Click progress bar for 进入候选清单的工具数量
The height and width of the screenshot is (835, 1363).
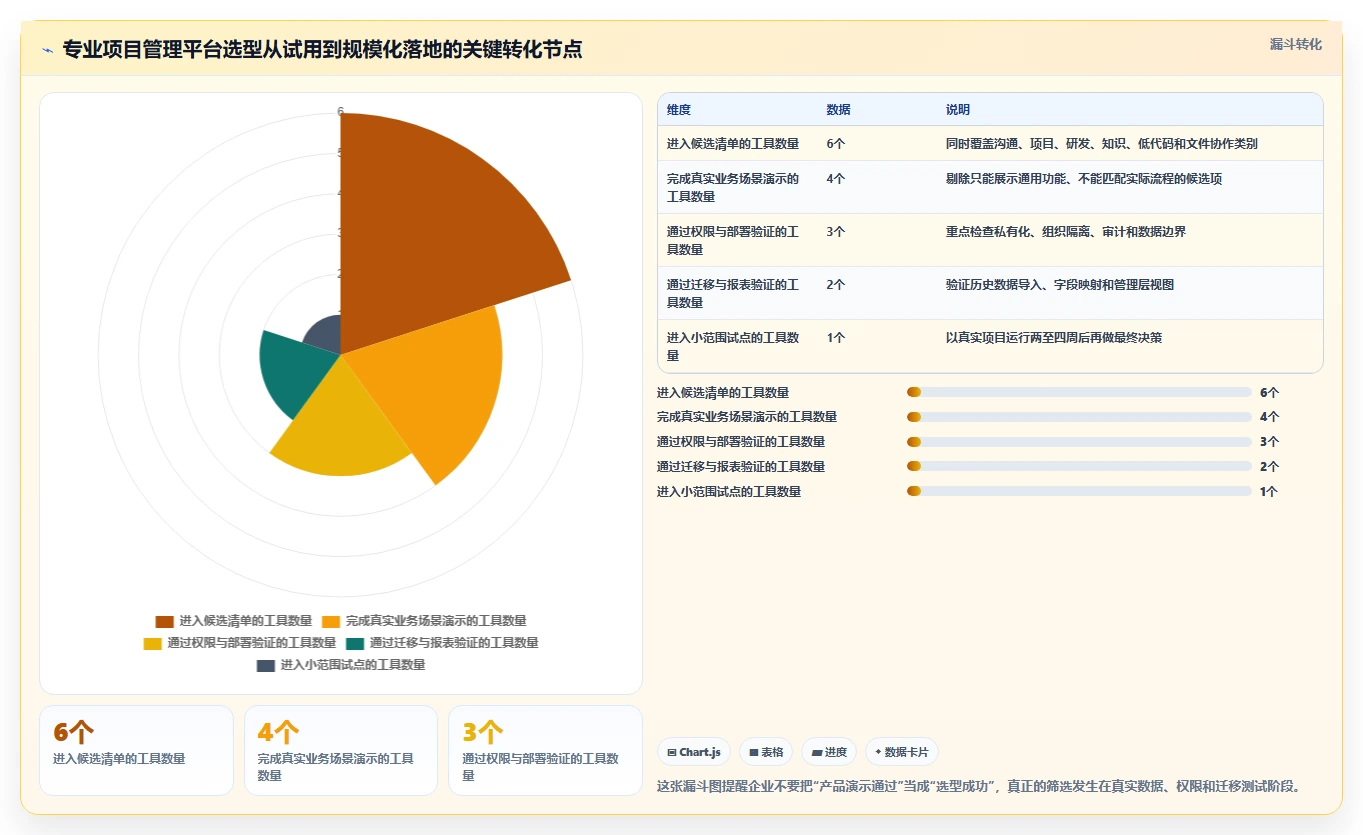pyautogui.click(x=1079, y=393)
